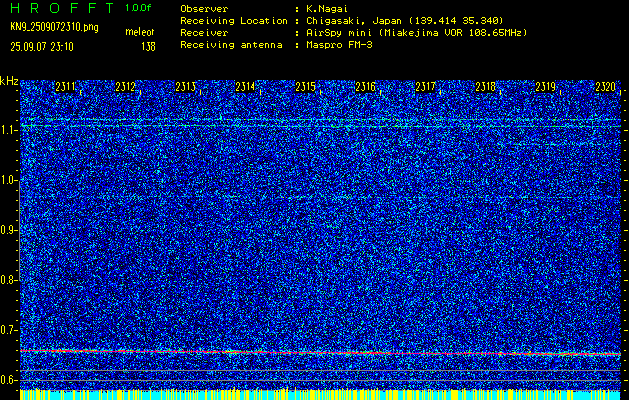Click the 2320 time marker
629x400 pixels.
(605, 87)
